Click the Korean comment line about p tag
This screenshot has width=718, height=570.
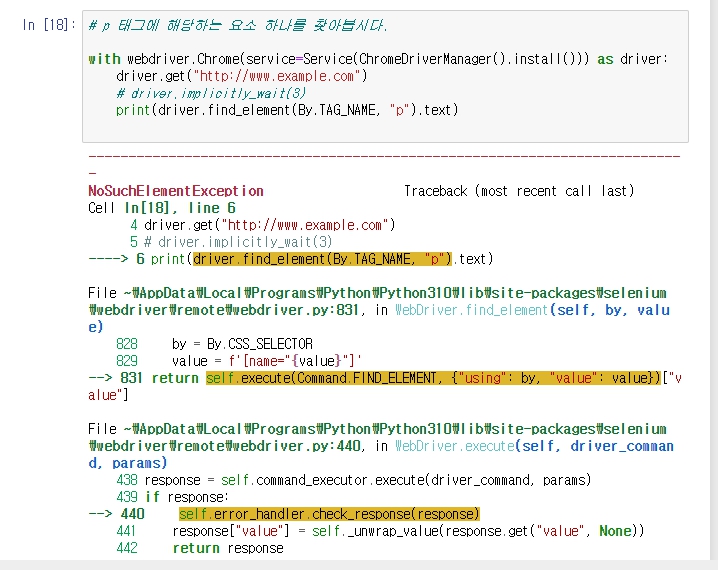point(238,25)
